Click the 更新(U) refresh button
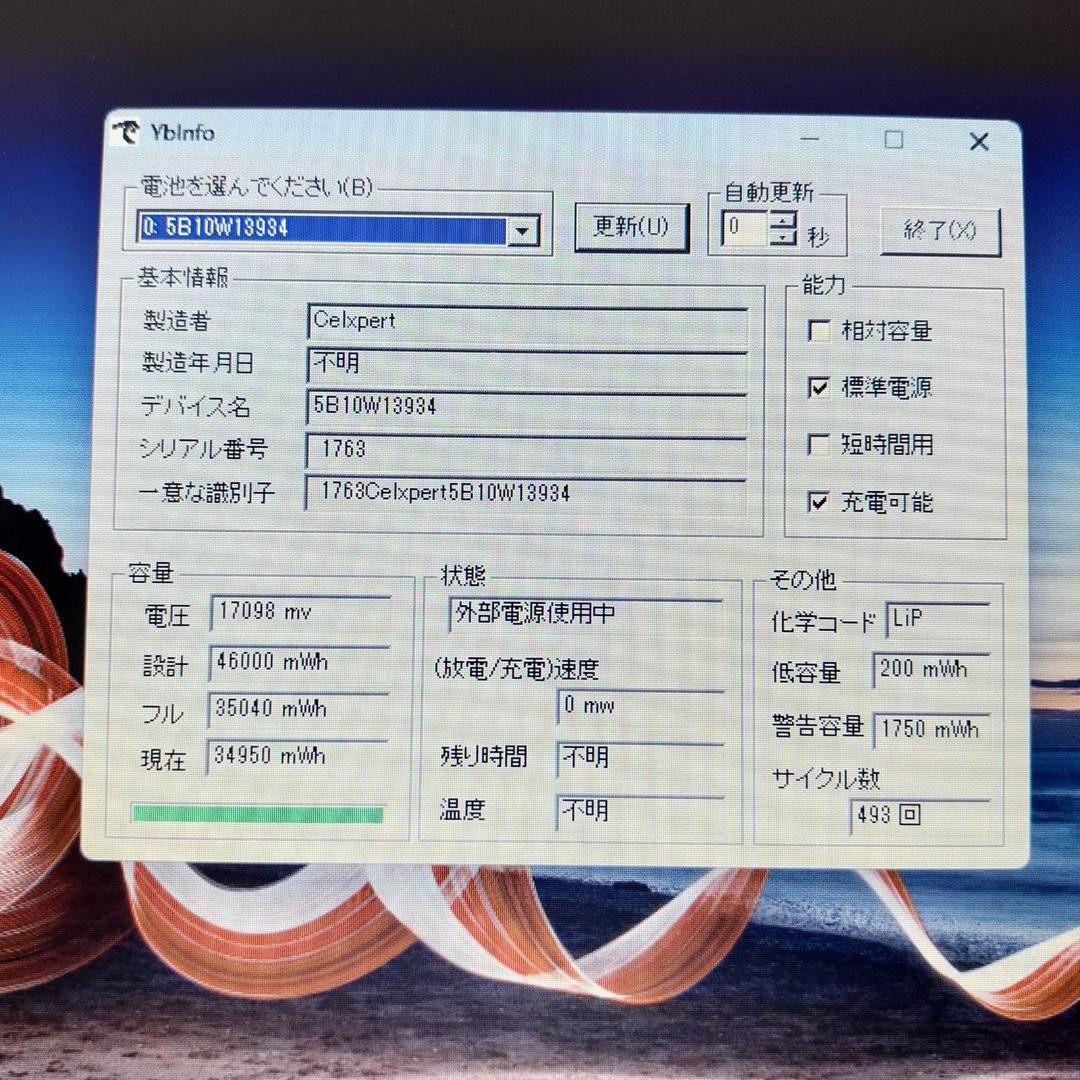Viewport: 1080px width, 1080px height. pos(632,227)
